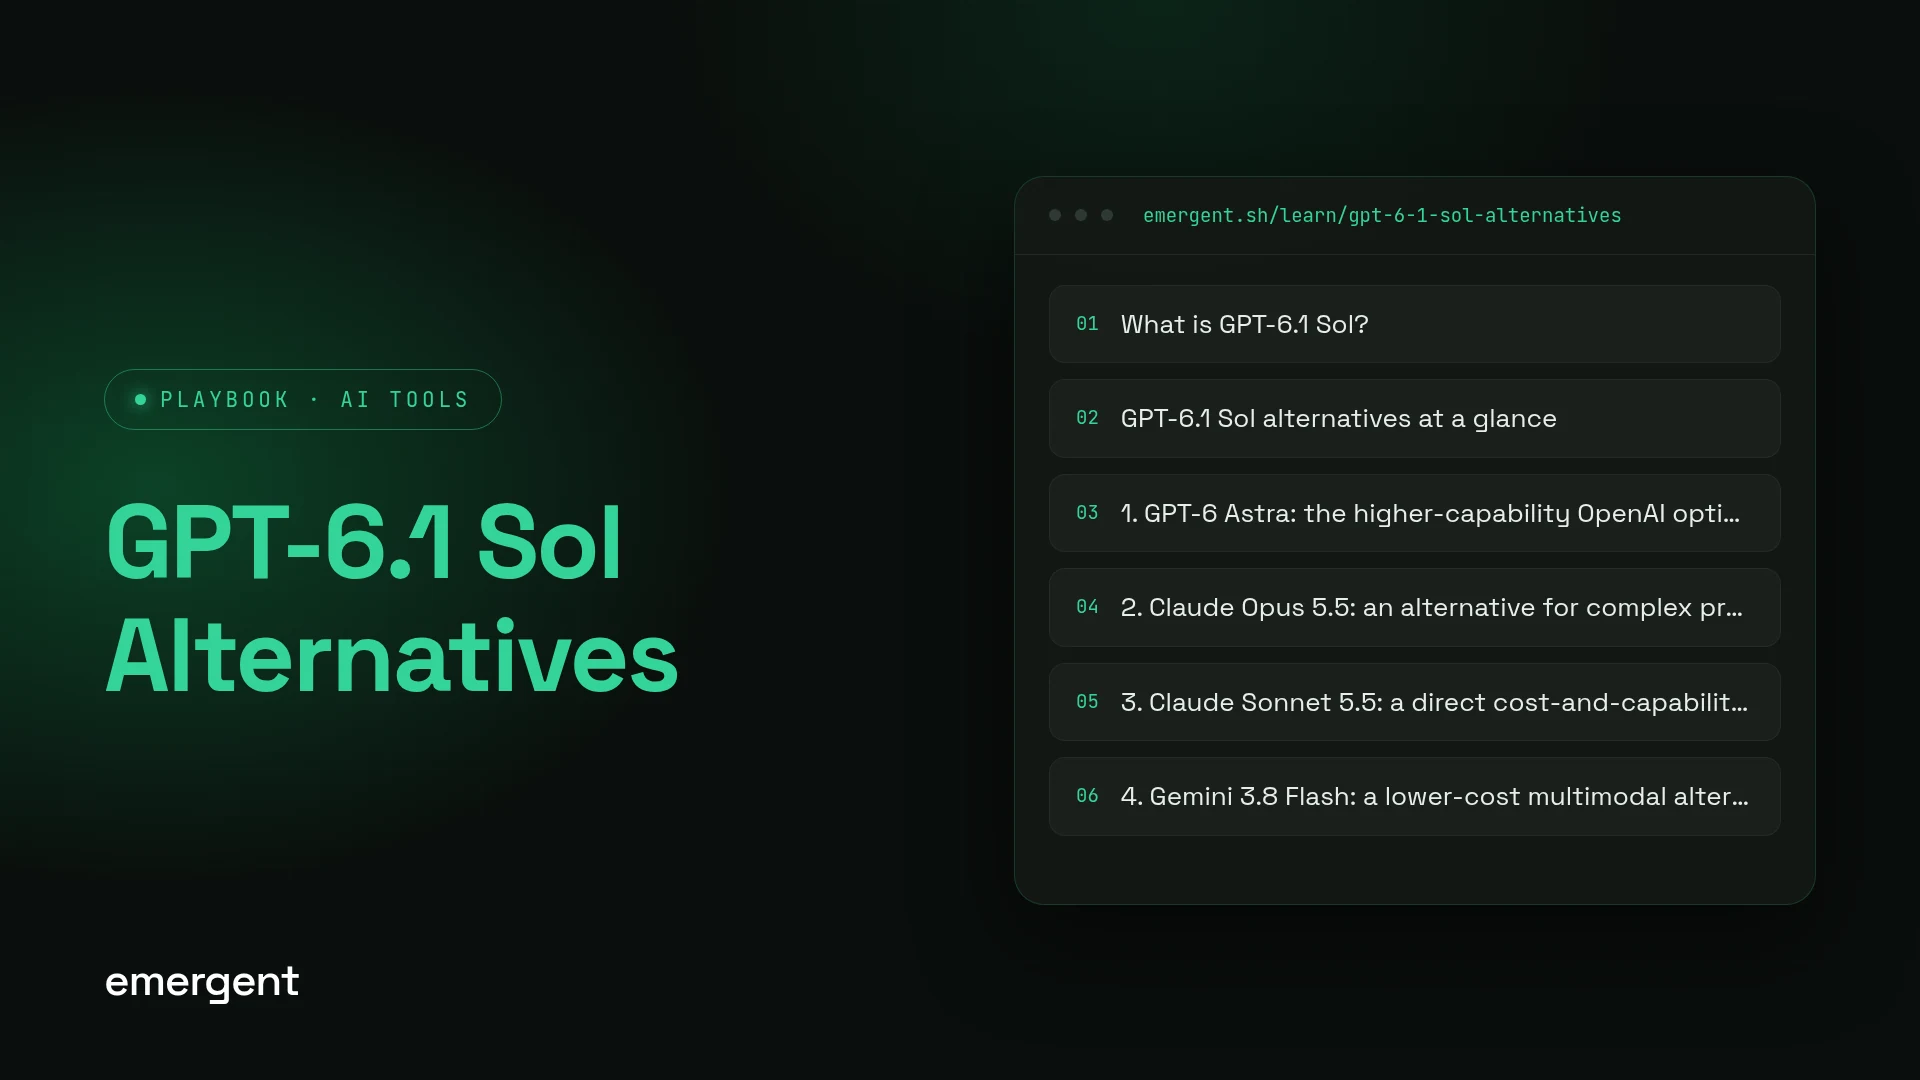Click the 'PLAYBOOK · AI TOOLS' pill badge

[303, 400]
